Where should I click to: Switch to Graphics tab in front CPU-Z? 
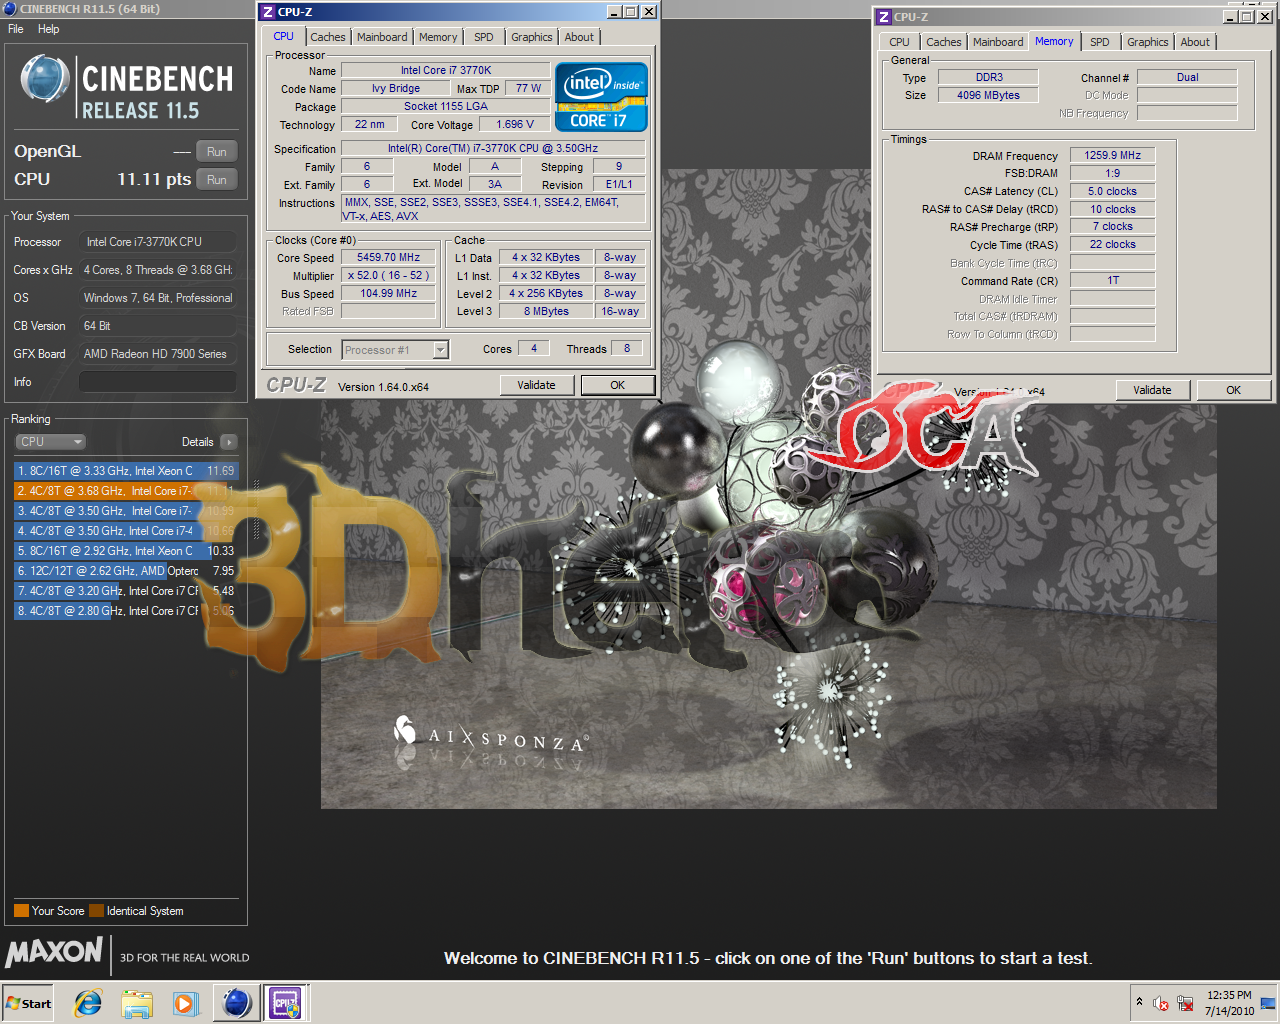tap(532, 37)
